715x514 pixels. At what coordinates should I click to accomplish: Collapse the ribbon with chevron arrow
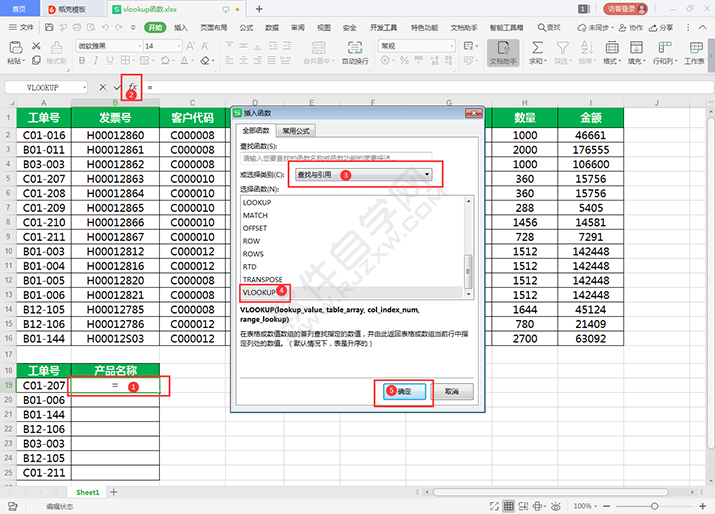(703, 27)
